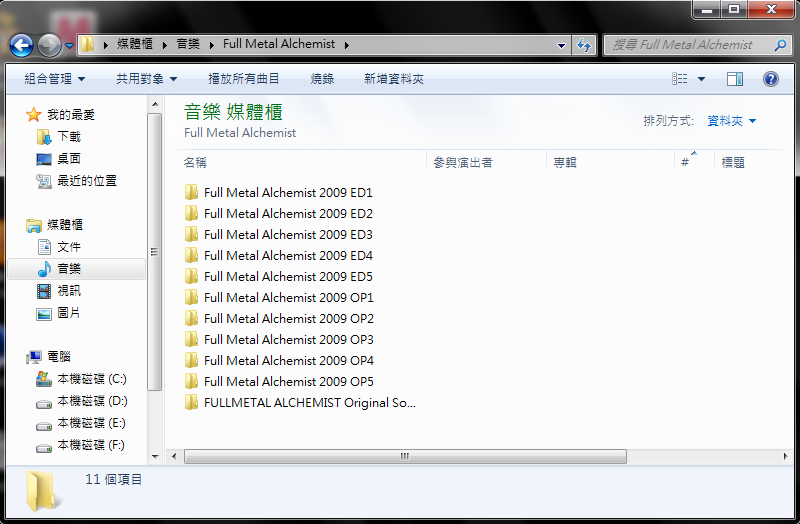800x524 pixels.
Task: Click the grey Forward arrow button
Action: [49, 45]
